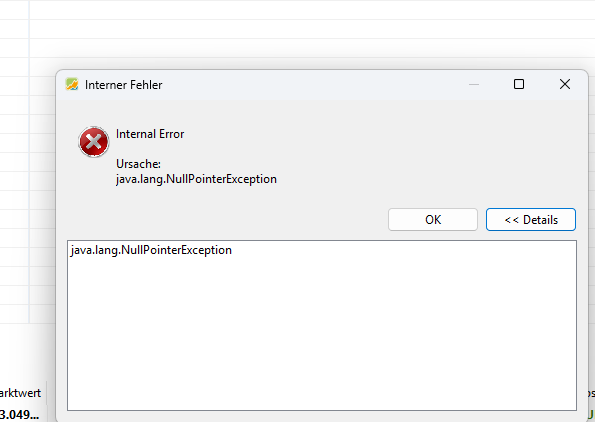Click the Ursache: label
The height and width of the screenshot is (422, 595).
pyautogui.click(x=139, y=164)
